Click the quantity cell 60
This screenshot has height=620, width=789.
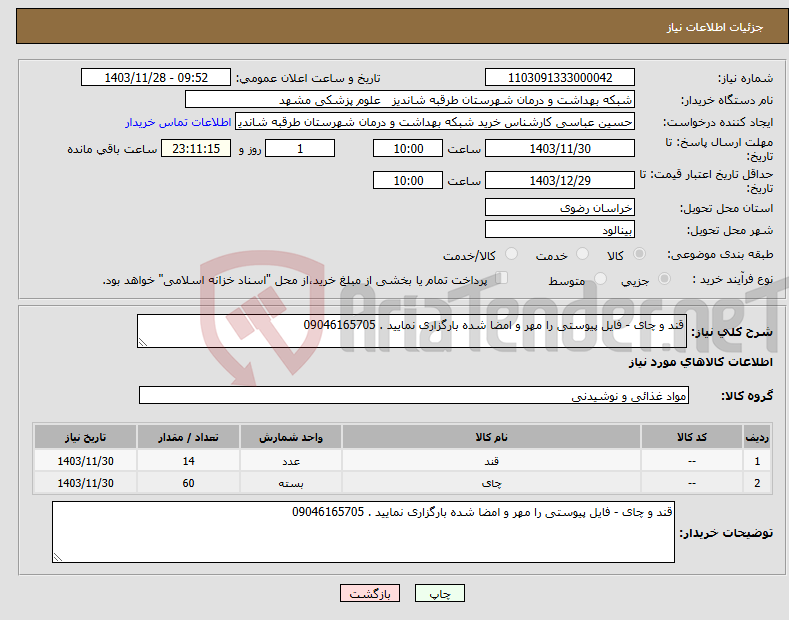point(188,483)
